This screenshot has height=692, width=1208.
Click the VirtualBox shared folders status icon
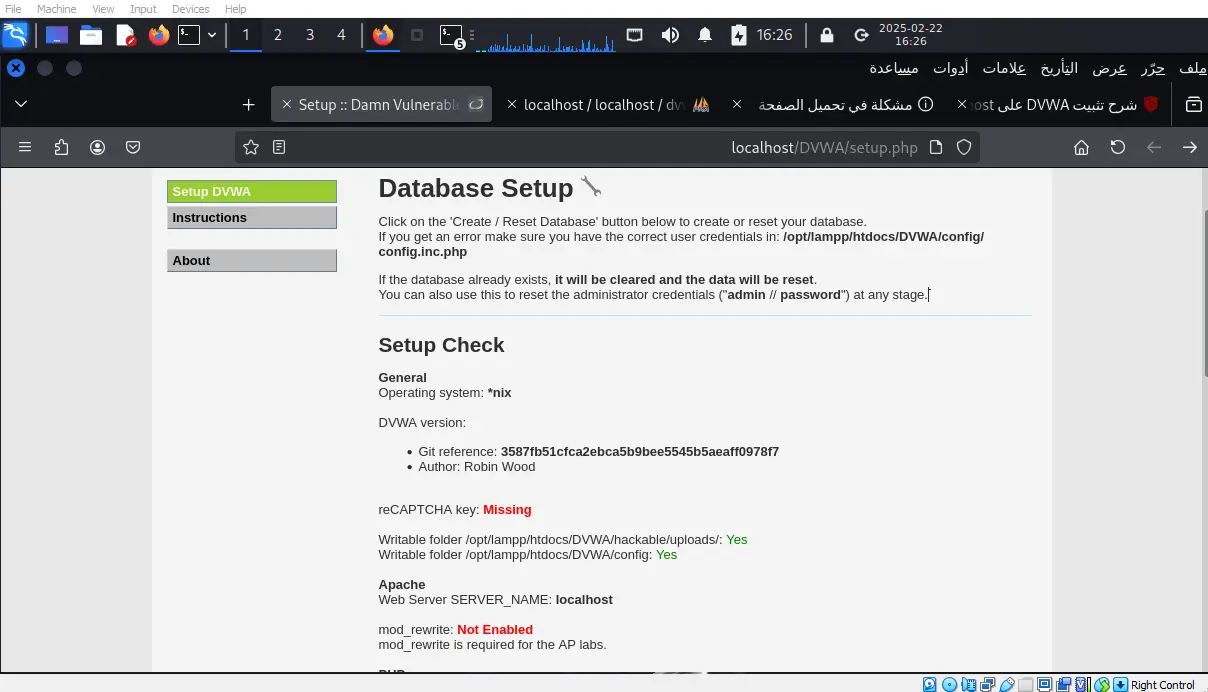1025,684
